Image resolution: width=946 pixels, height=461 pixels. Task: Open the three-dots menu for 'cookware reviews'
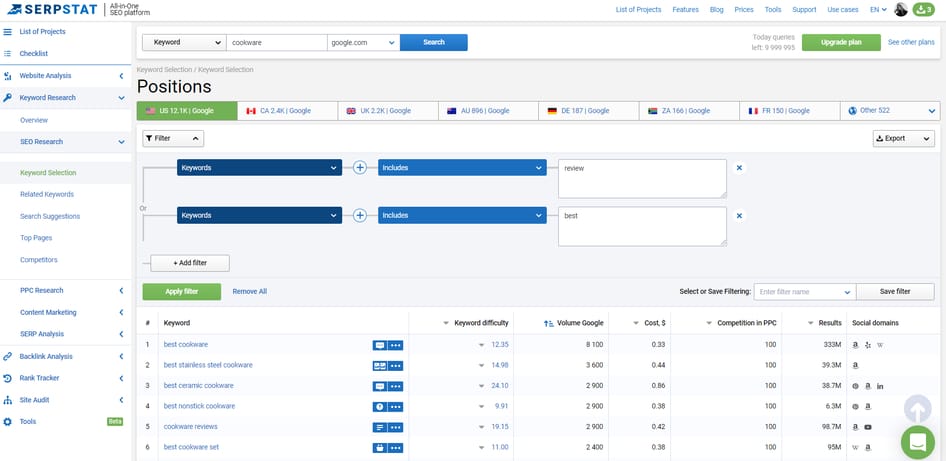pos(396,427)
